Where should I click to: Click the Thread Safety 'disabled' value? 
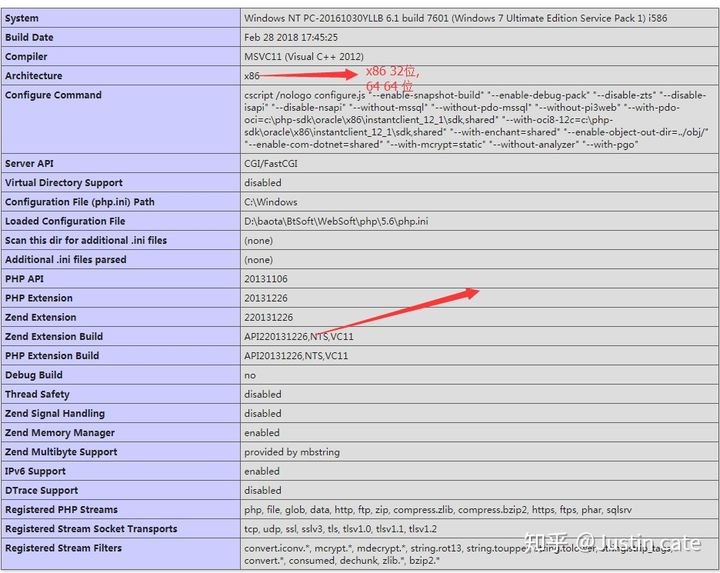tap(263, 394)
